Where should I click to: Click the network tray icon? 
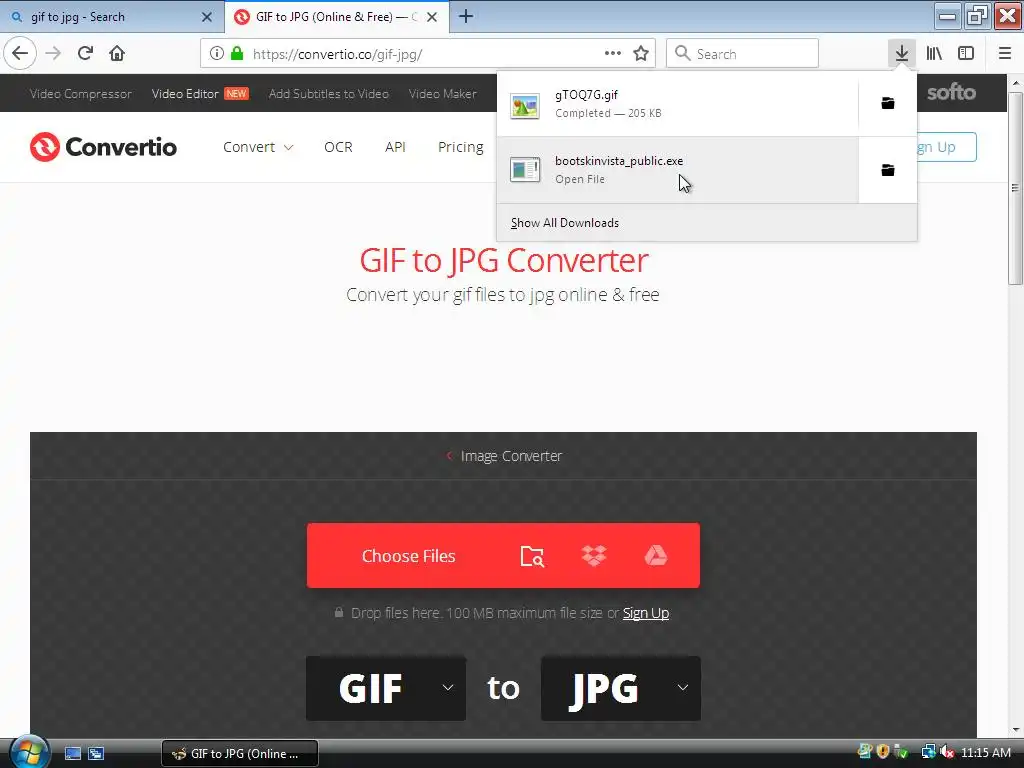coord(928,752)
